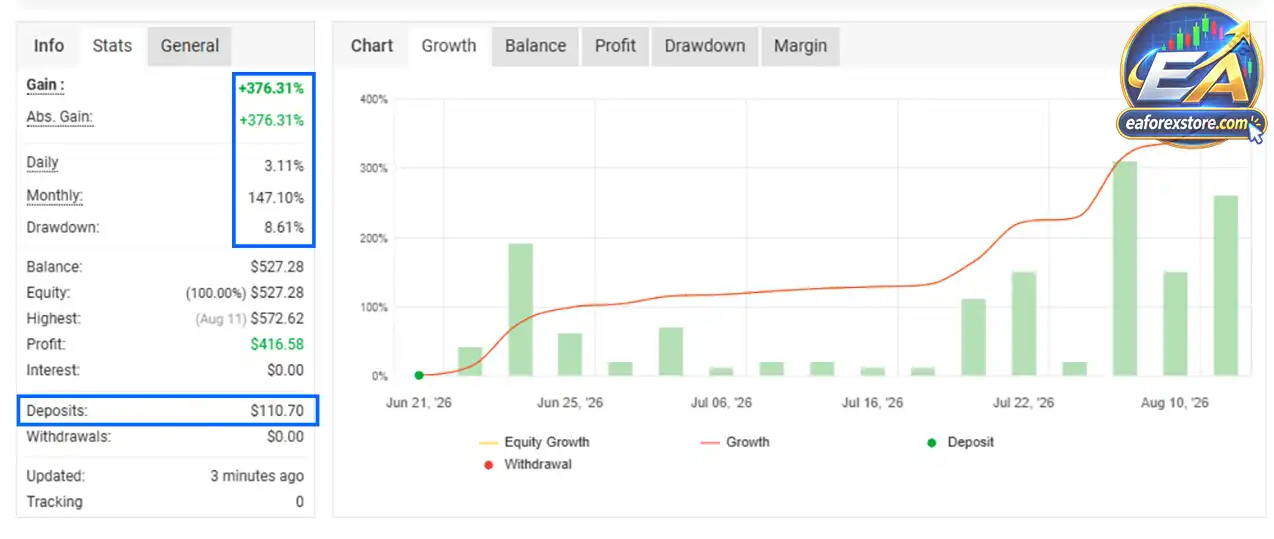This screenshot has width=1274, height=539.
Task: Select the Tracking 0 value
Action: pyautogui.click(x=299, y=502)
